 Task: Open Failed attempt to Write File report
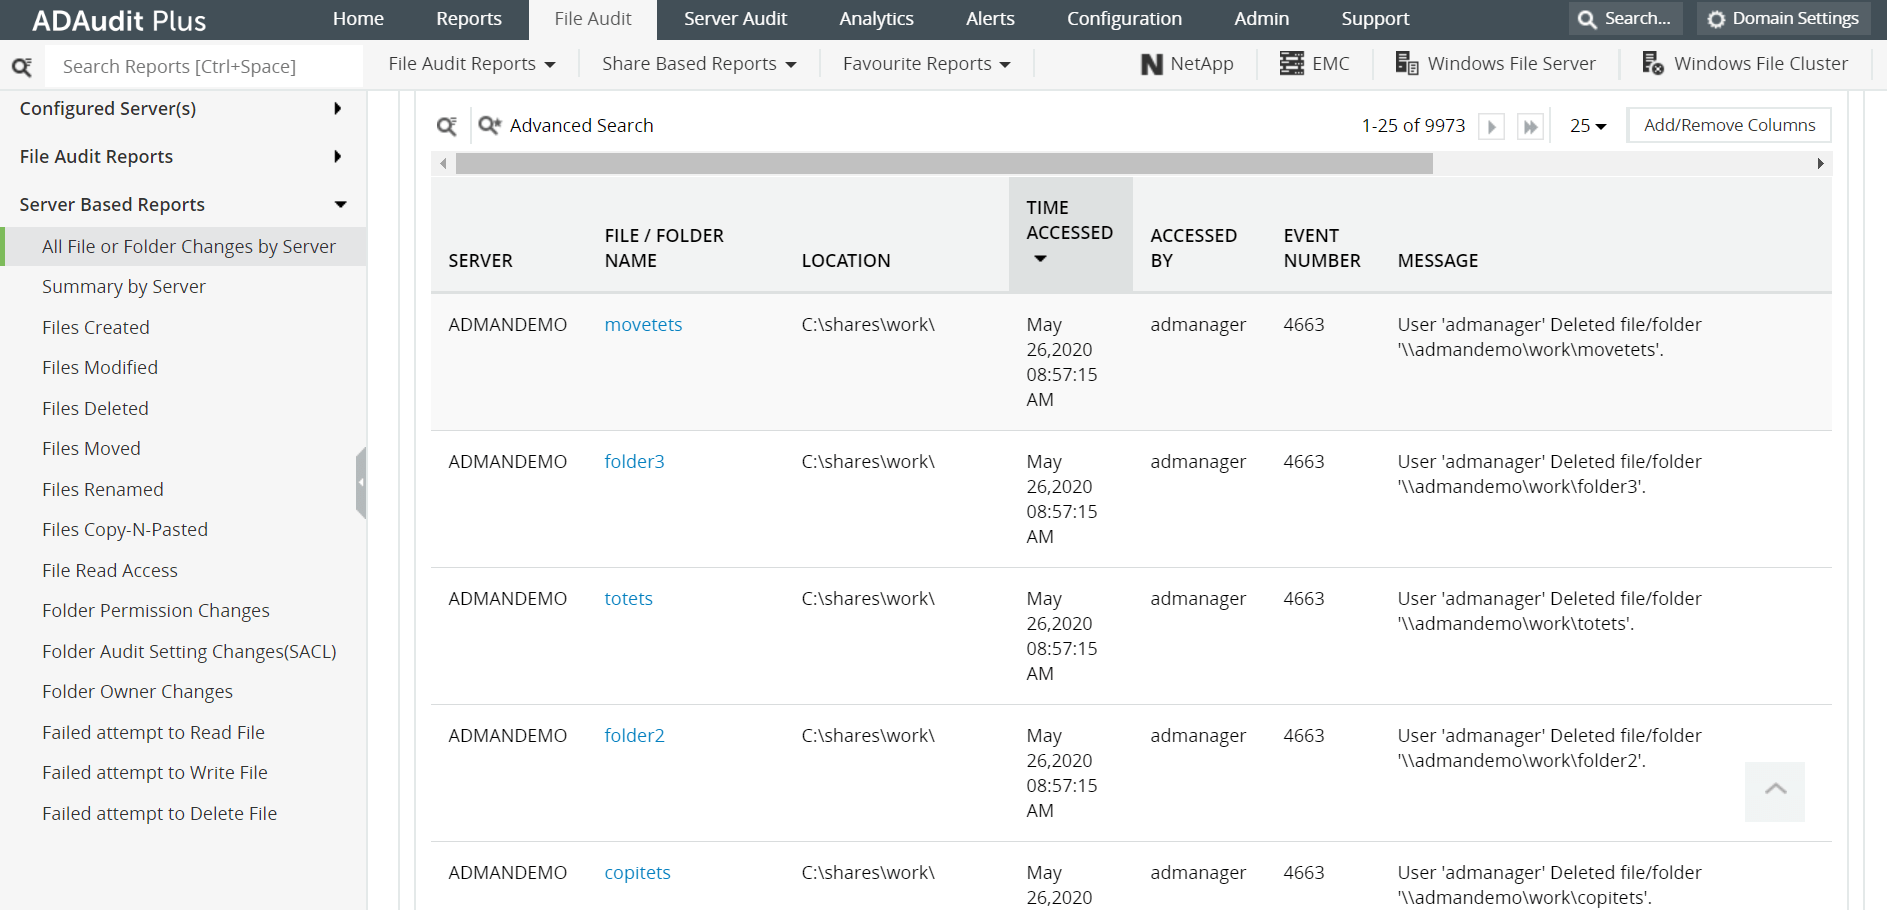point(155,773)
